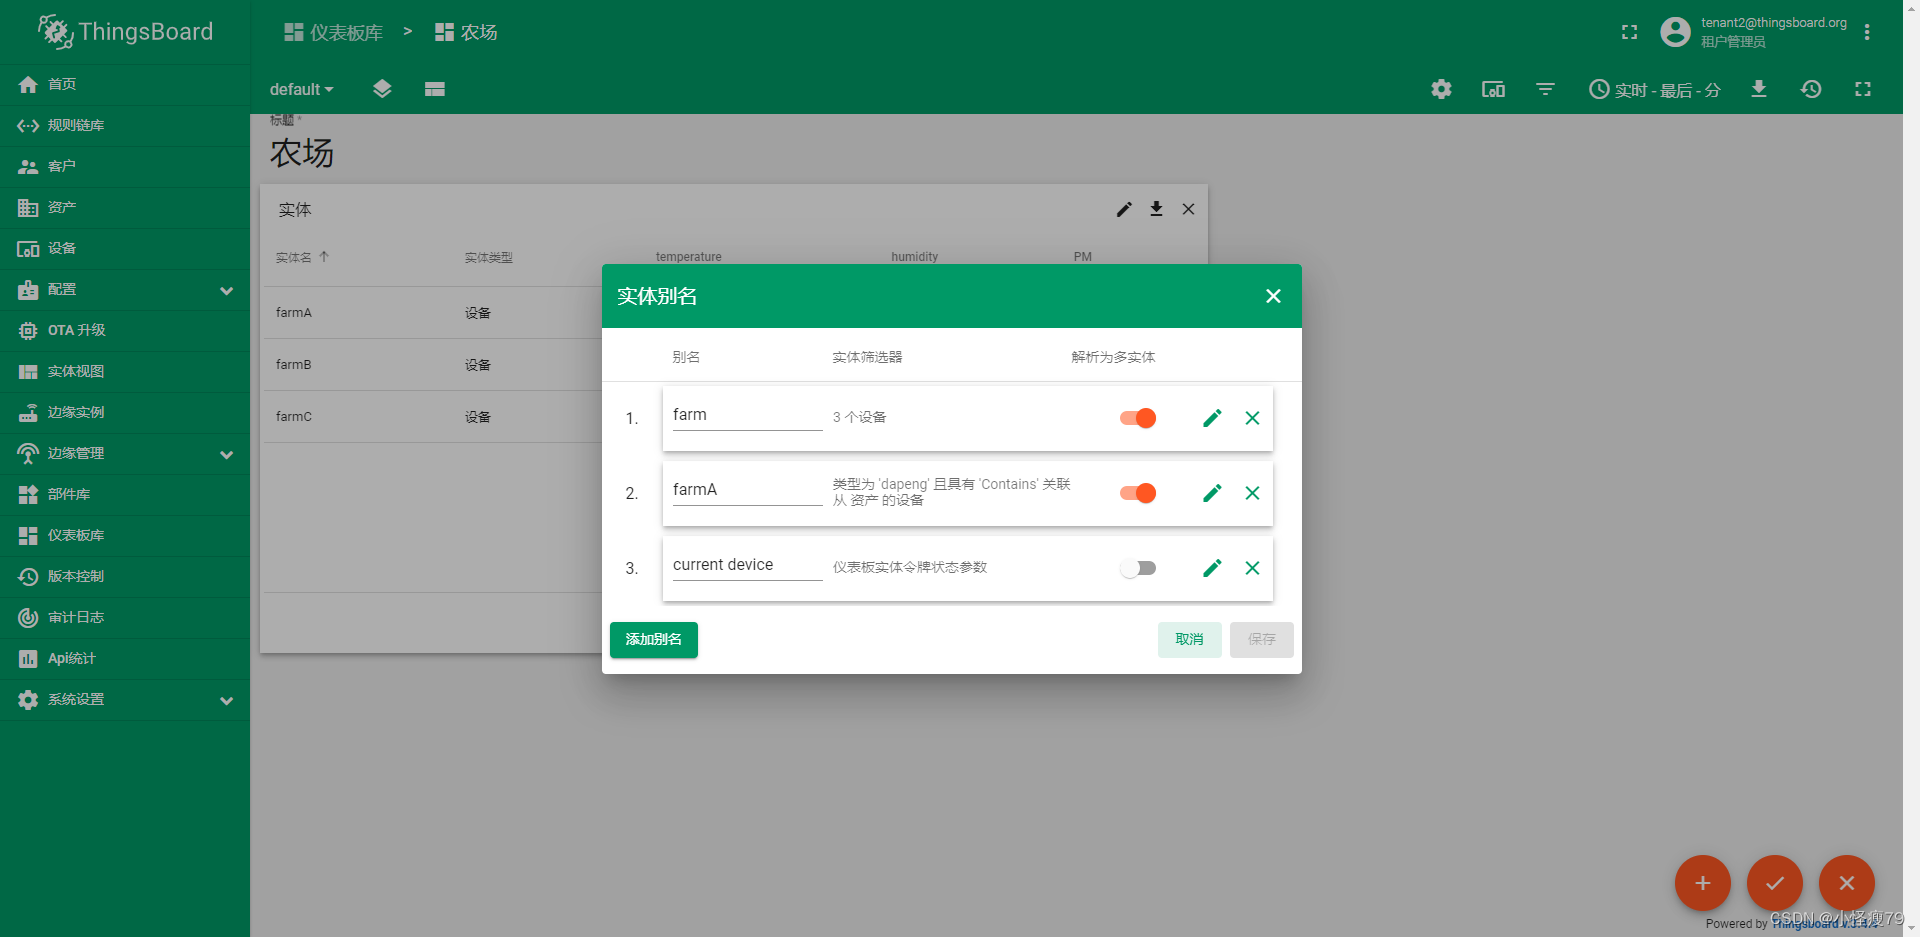The image size is (1920, 937).
Task: Click the entity aliases icon in the toolbar
Action: coord(382,89)
